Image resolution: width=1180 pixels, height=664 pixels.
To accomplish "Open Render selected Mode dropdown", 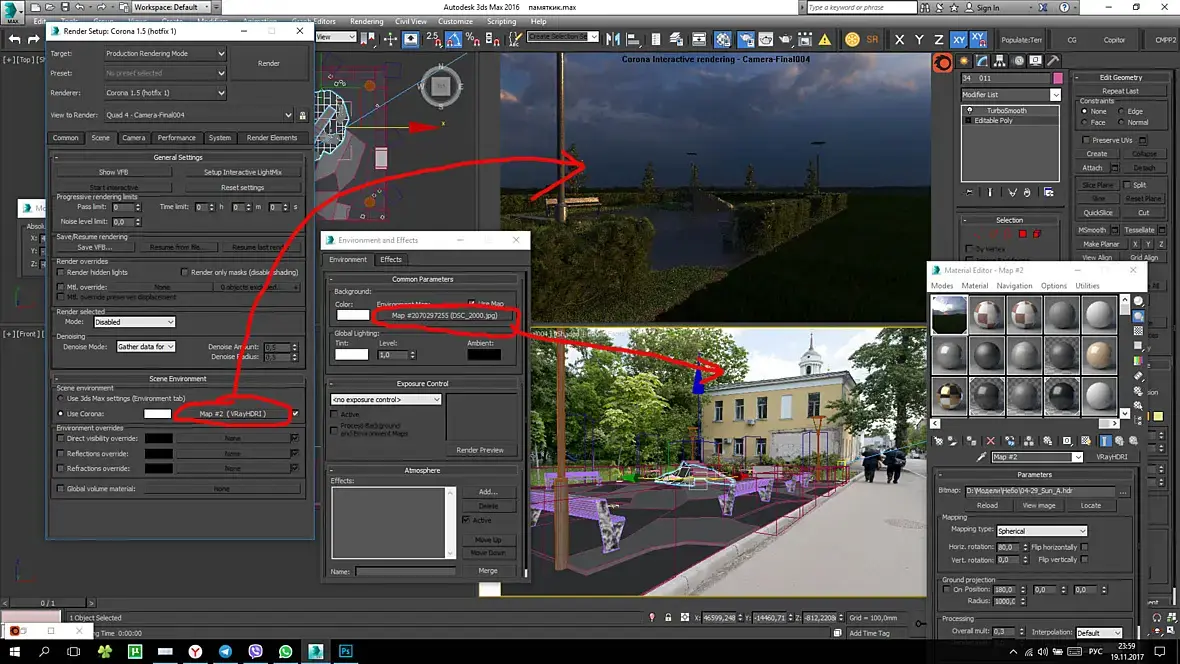I will coord(134,321).
